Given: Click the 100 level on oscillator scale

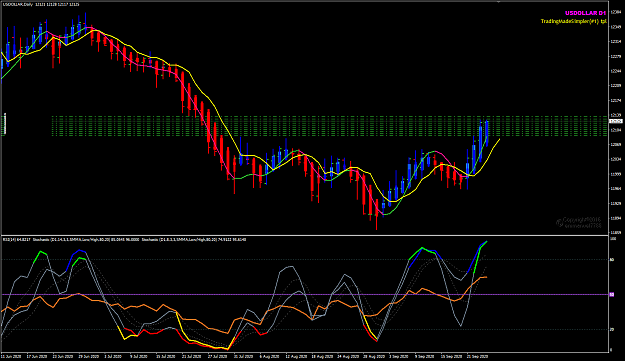Looking at the screenshot, I should tap(613, 239).
